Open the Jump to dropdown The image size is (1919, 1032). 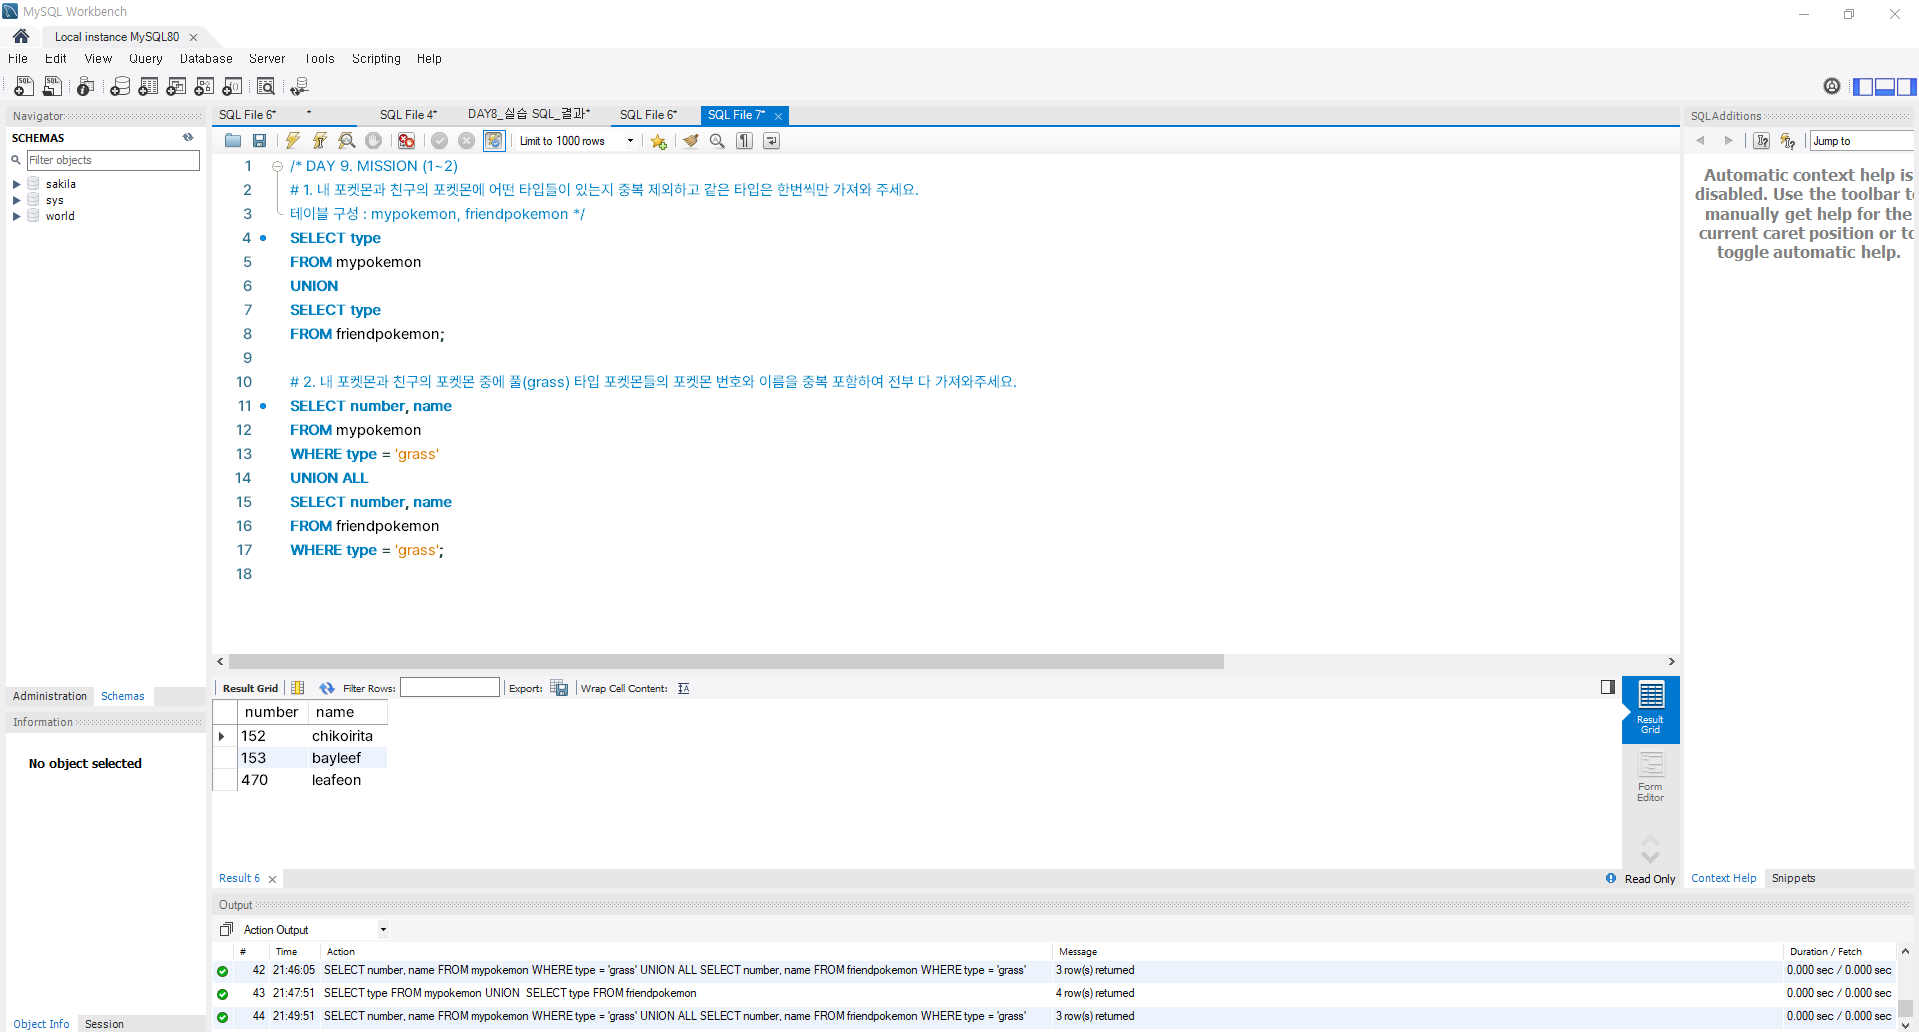tap(1862, 141)
